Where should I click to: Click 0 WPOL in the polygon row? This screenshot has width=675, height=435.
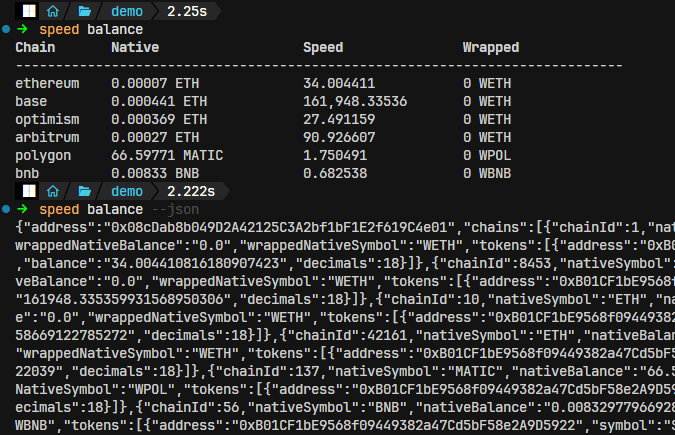click(x=487, y=155)
